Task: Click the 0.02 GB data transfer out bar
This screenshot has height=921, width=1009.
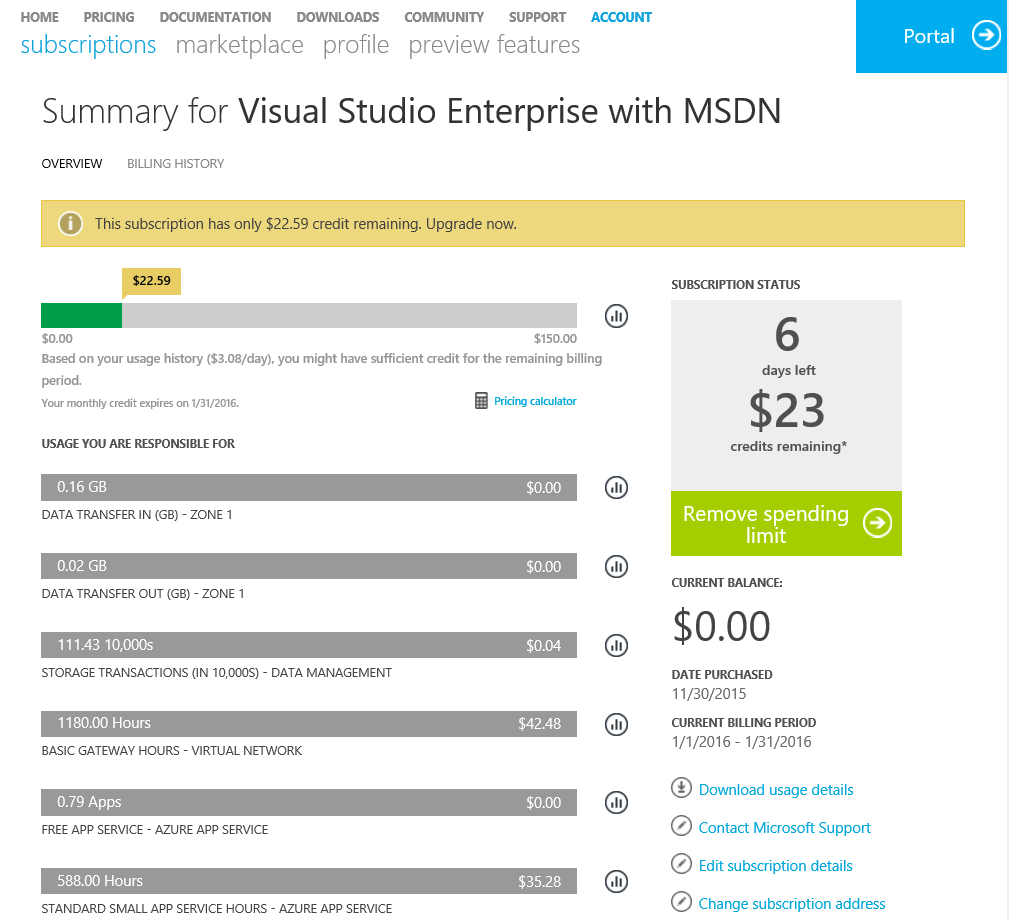Action: (309, 566)
